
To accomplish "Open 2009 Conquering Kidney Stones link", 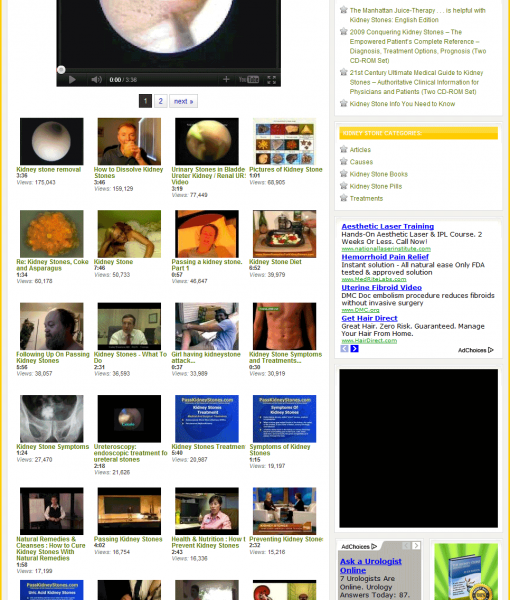I will [x=418, y=46].
